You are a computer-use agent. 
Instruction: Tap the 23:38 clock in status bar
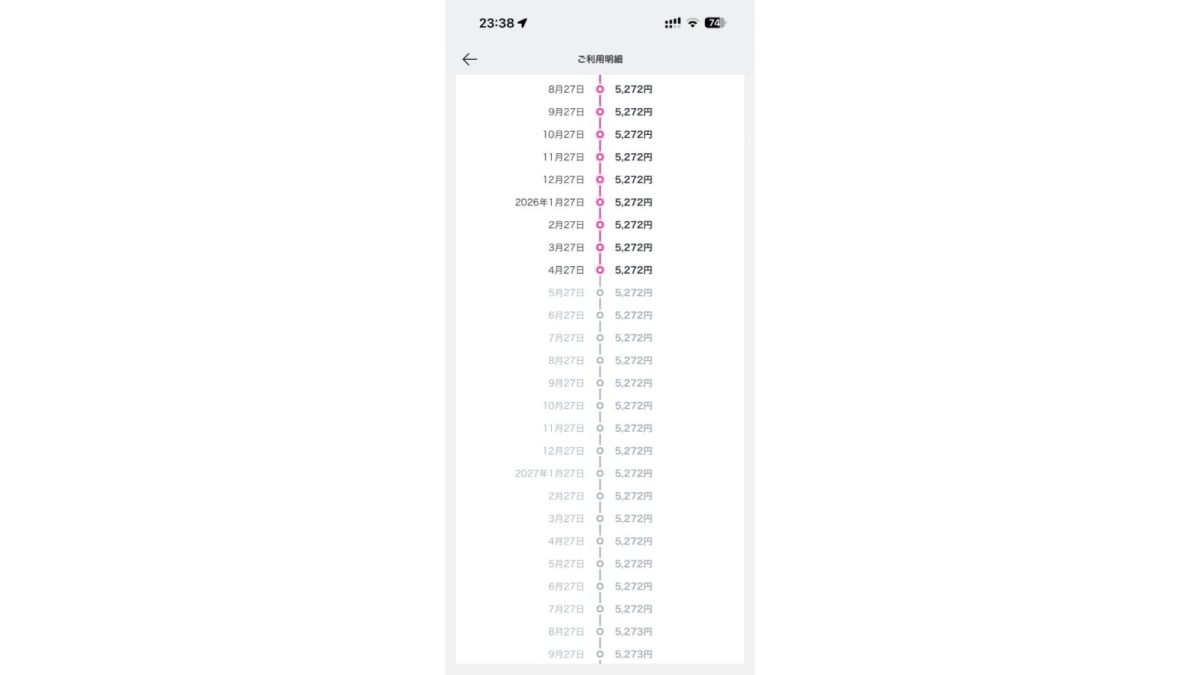point(496,23)
